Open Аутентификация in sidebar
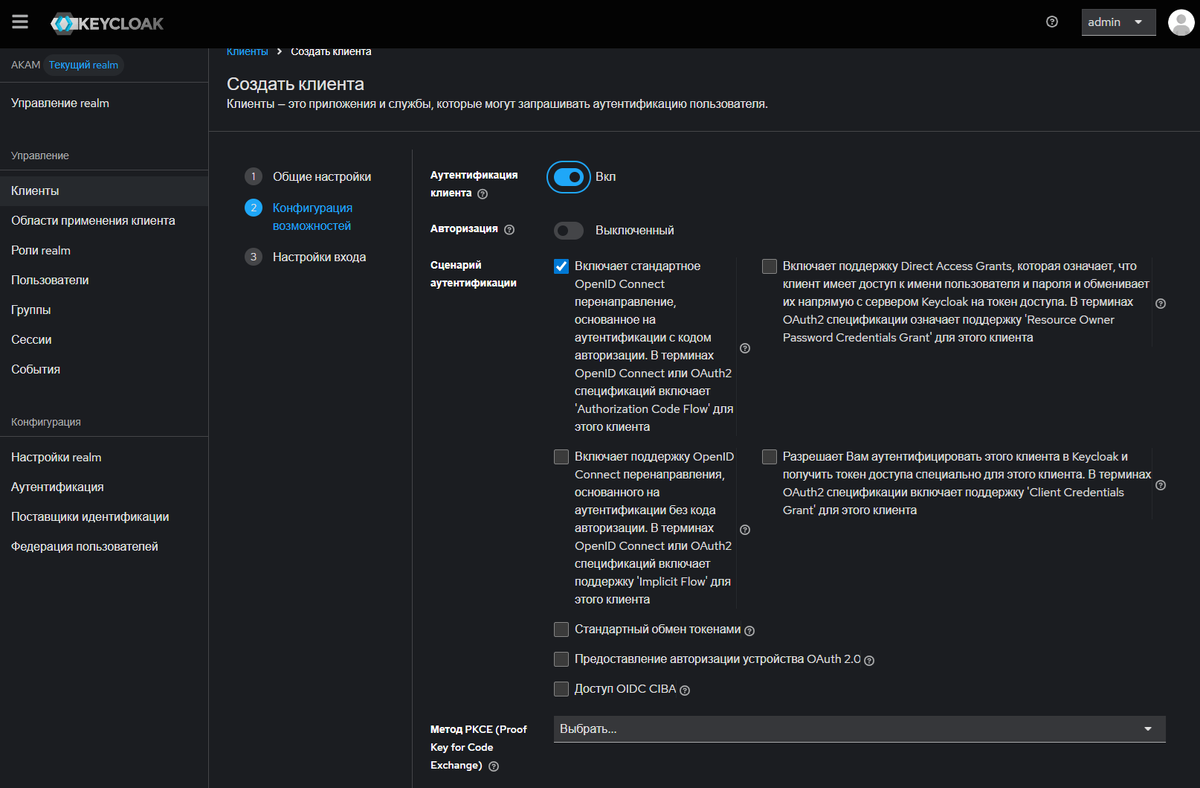1200x788 pixels. point(104,487)
